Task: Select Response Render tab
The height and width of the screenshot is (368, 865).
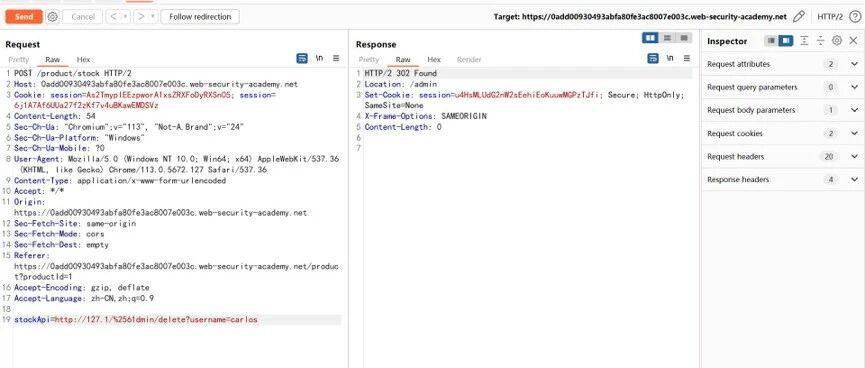Action: 469,60
